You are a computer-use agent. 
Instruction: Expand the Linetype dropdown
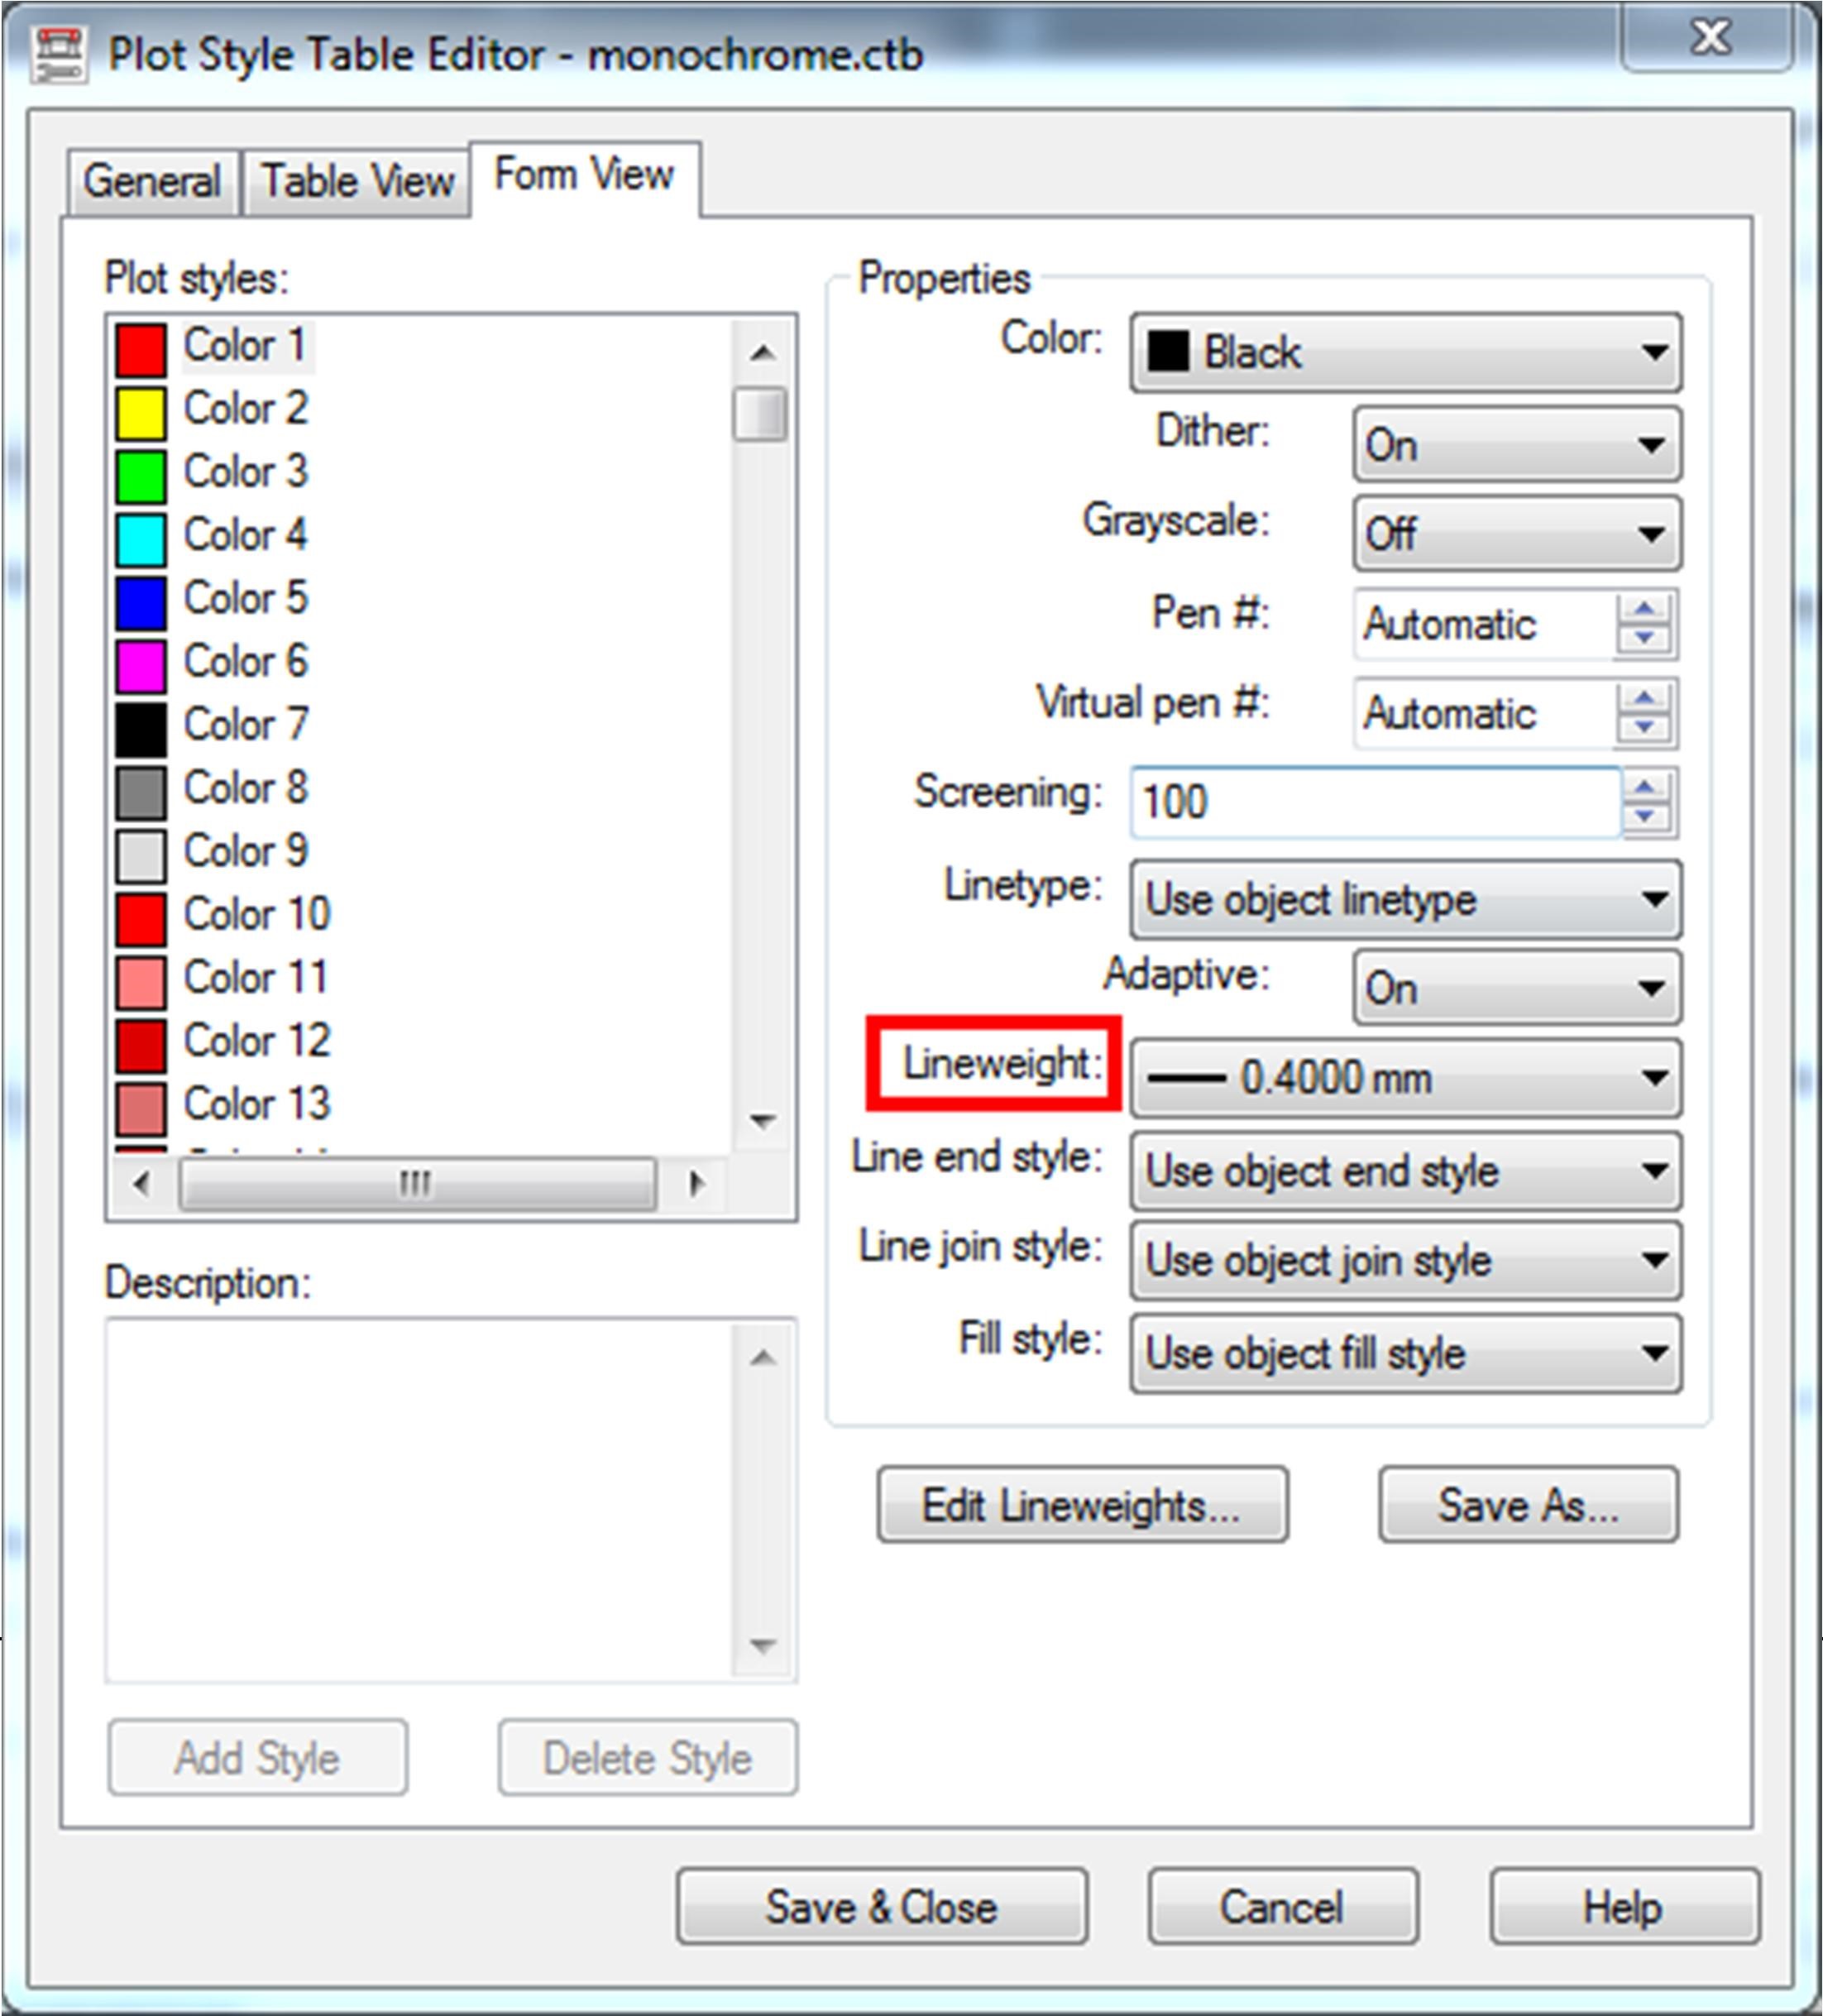tap(1405, 899)
